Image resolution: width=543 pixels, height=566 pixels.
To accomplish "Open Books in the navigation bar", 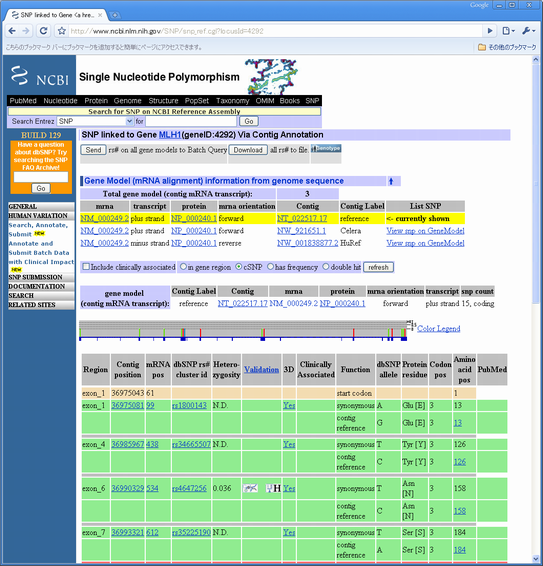I will (290, 101).
